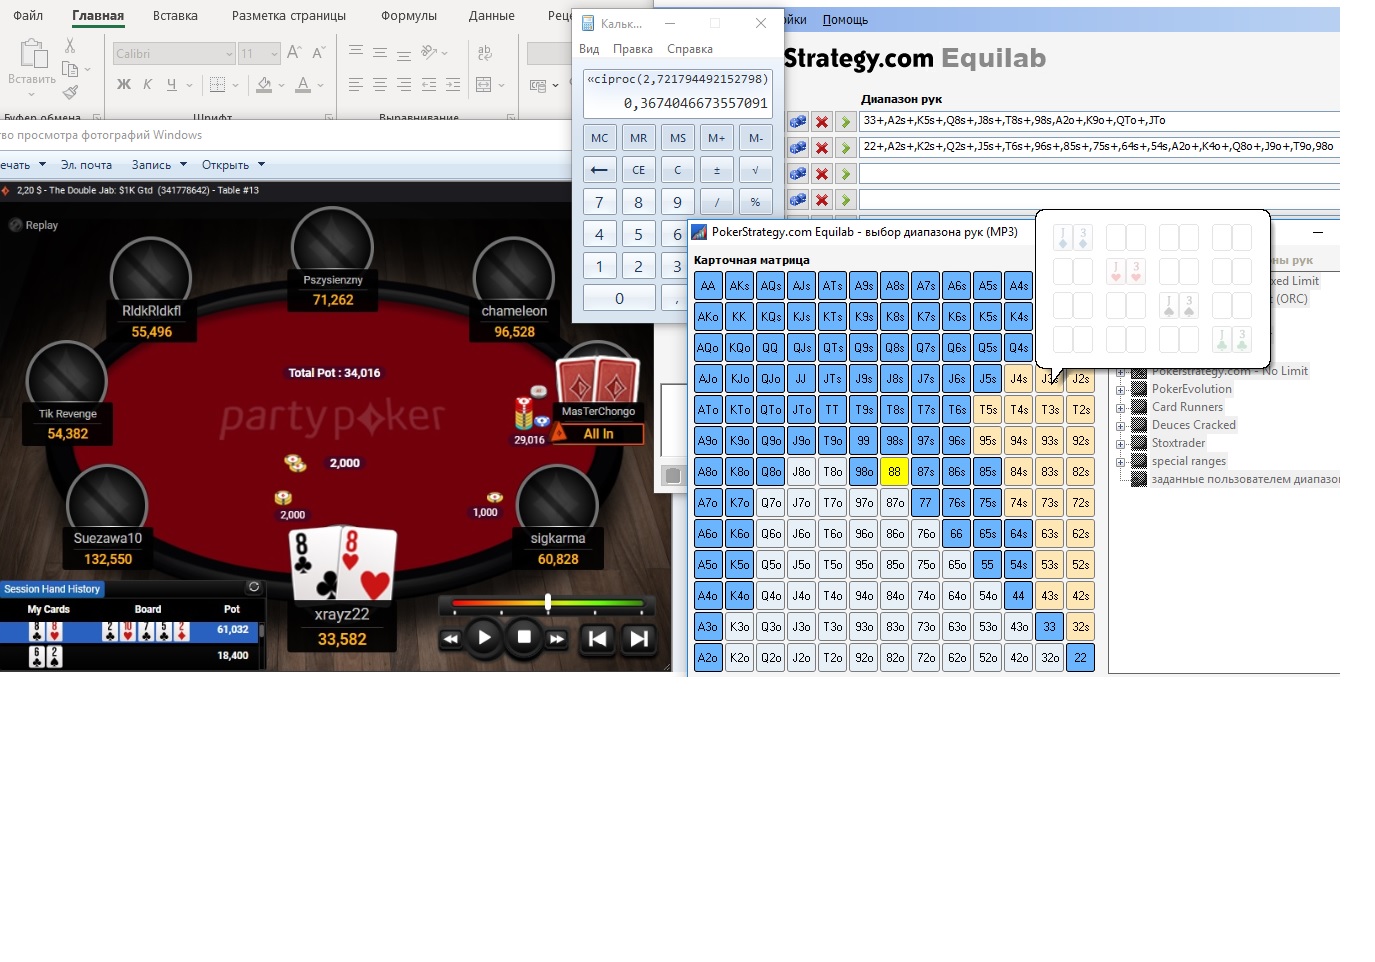The image size is (1375, 962).
Task: Click the 7 digit key in Calculator
Action: [600, 202]
